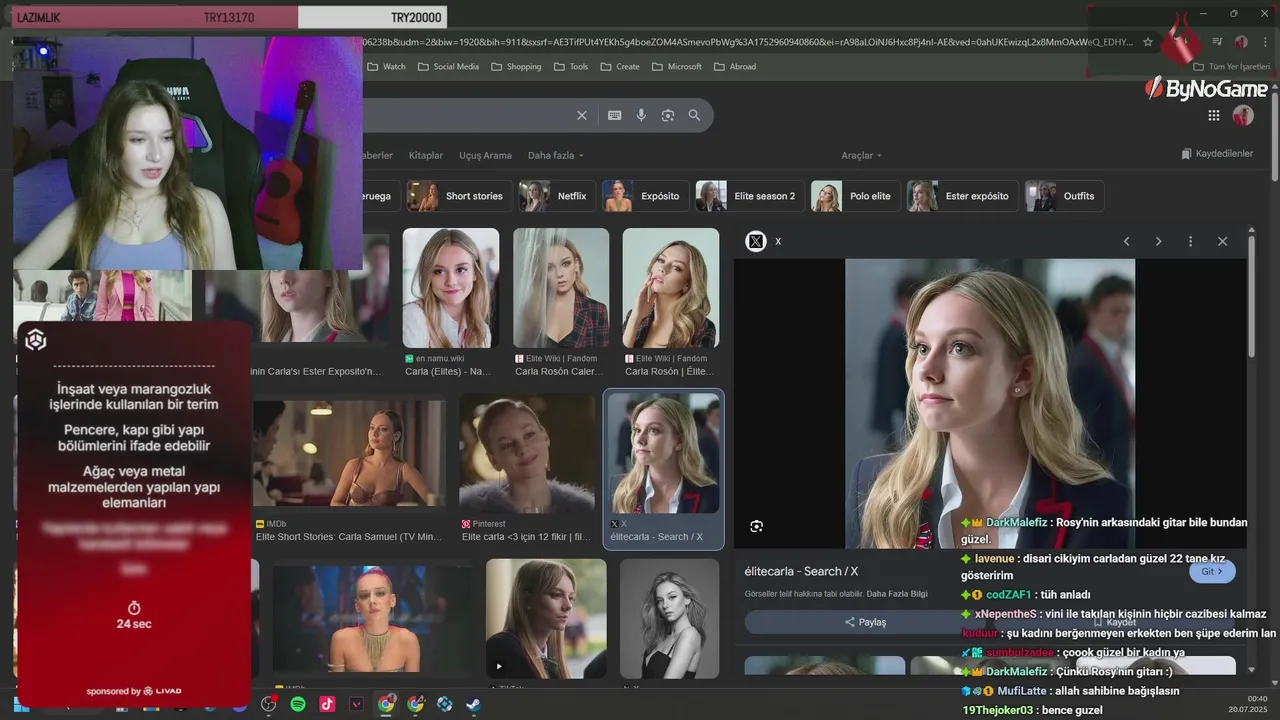This screenshot has height=720, width=1280.
Task: Click the image preview panel scrollbar
Action: [x=1253, y=295]
